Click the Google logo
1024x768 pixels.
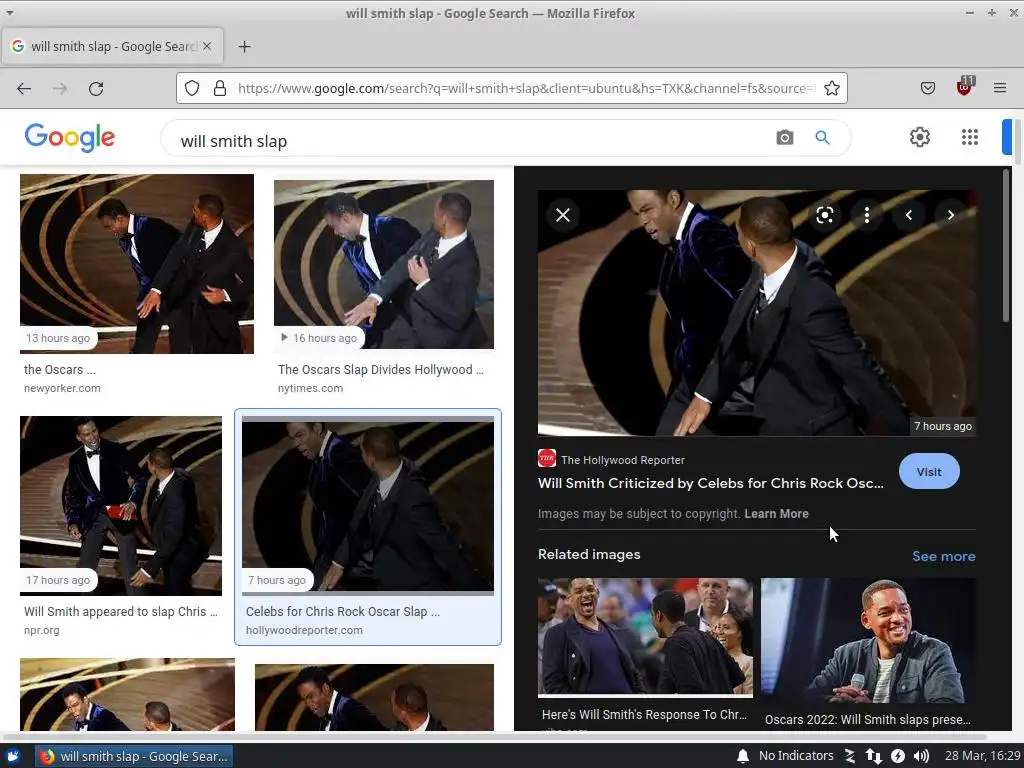pyautogui.click(x=70, y=137)
